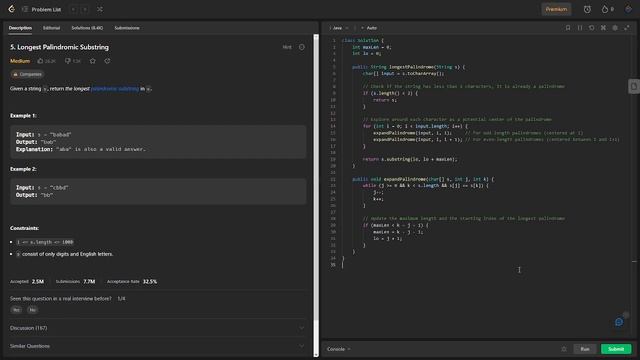This screenshot has width=640, height=360.
Task: Expand the Console panel
Action: [338, 349]
